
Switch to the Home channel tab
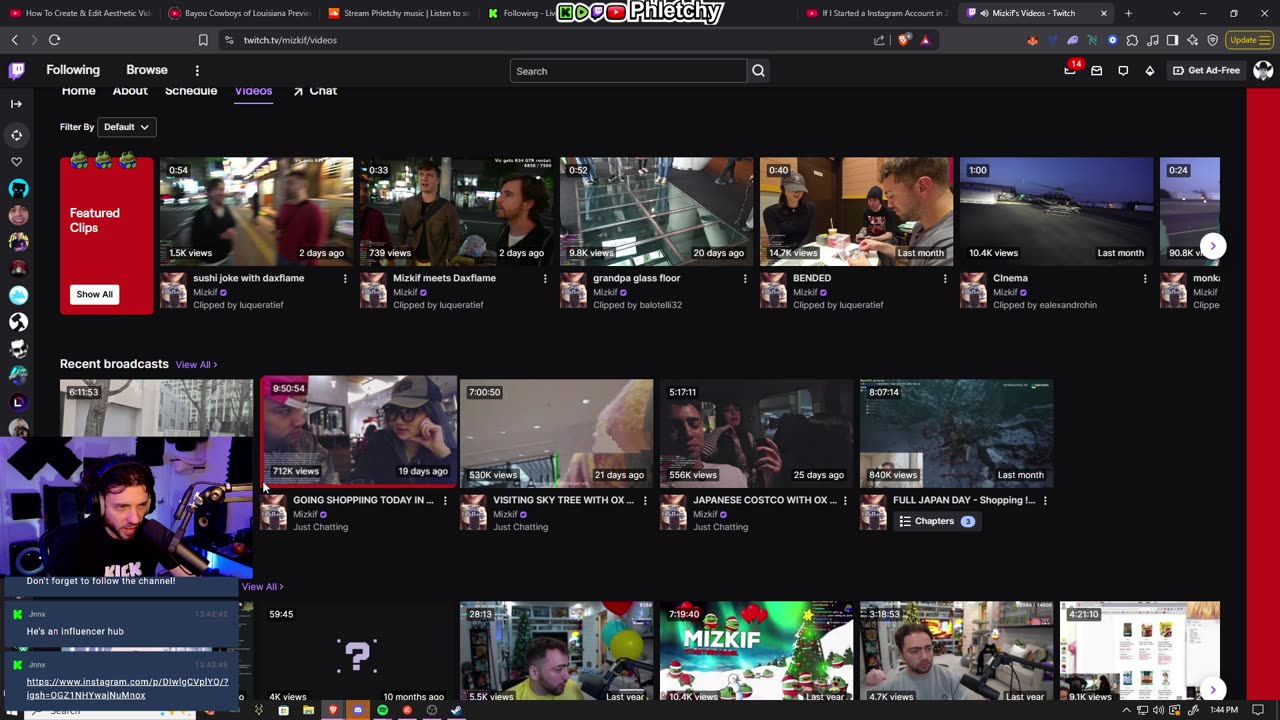click(x=78, y=91)
